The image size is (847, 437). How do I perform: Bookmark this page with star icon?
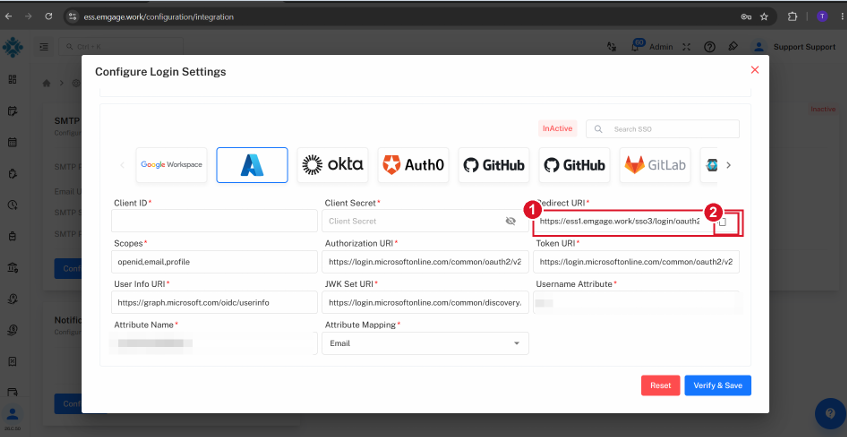(764, 17)
